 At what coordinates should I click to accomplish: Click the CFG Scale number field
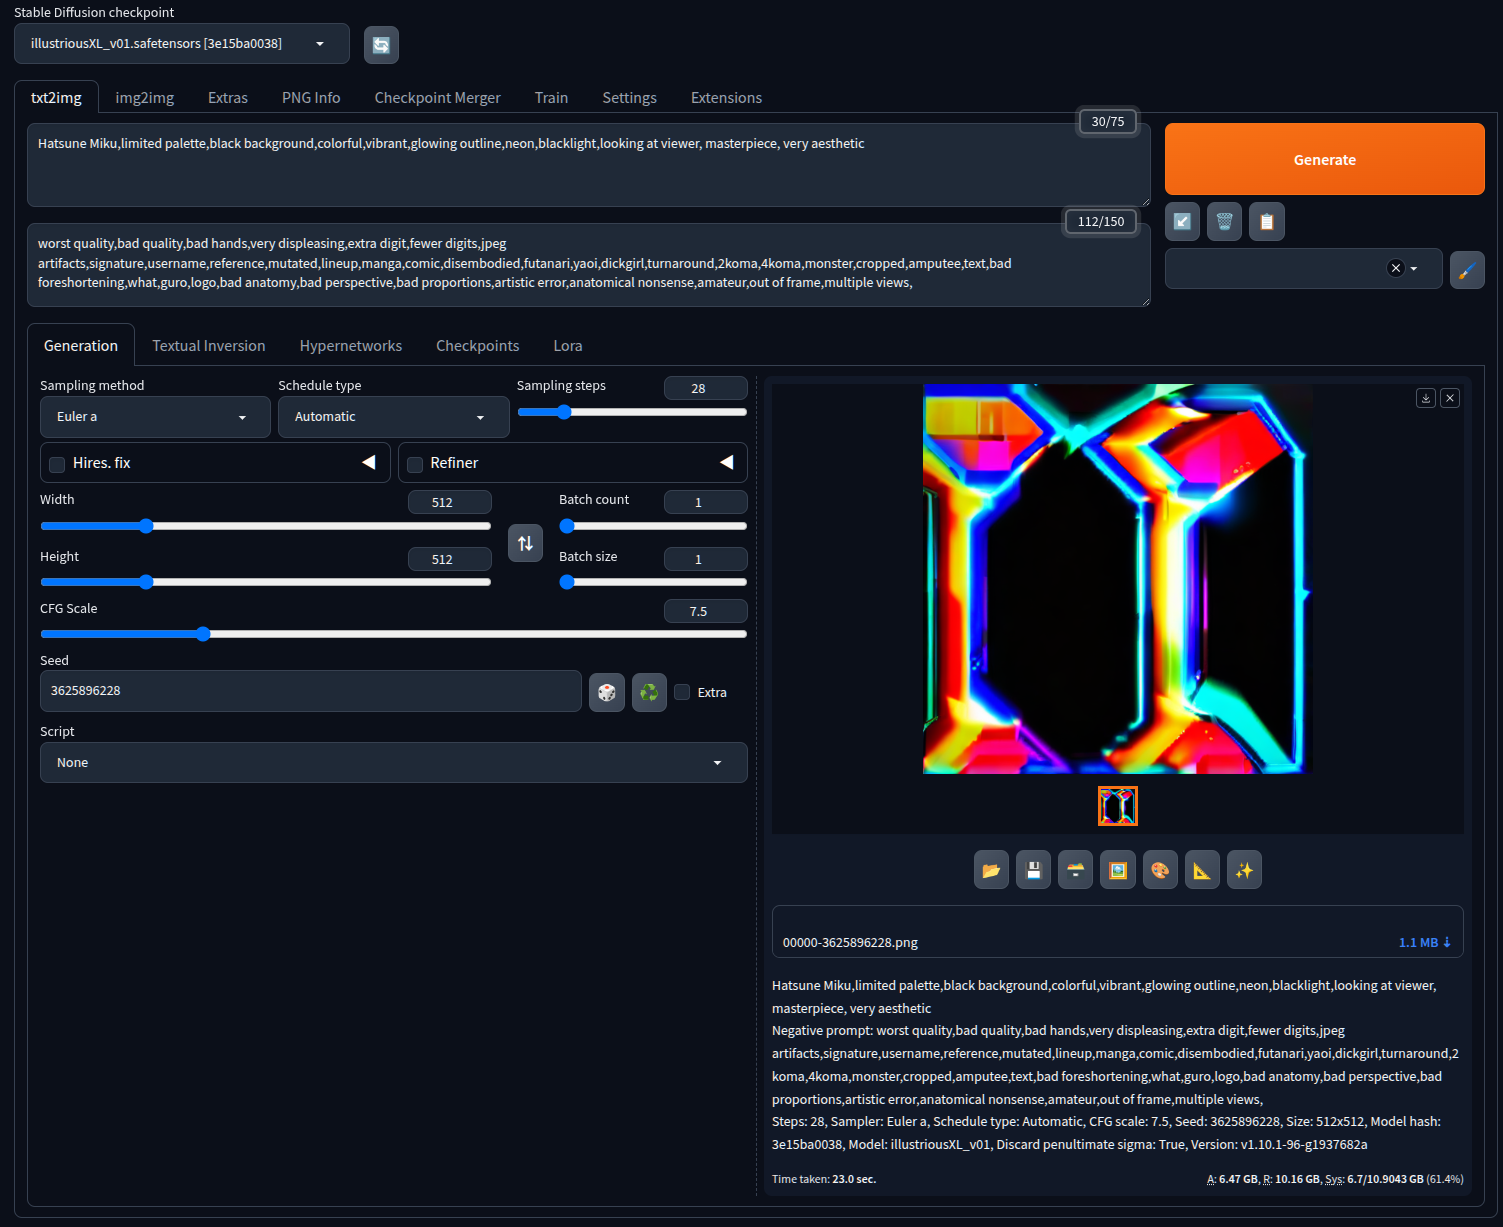[x=705, y=611]
